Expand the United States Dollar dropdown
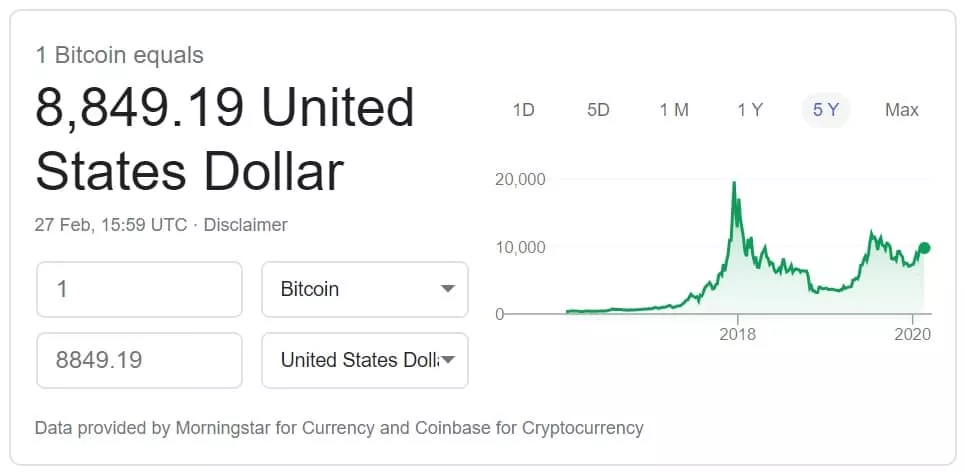Image resolution: width=965 pixels, height=472 pixels. [364, 360]
